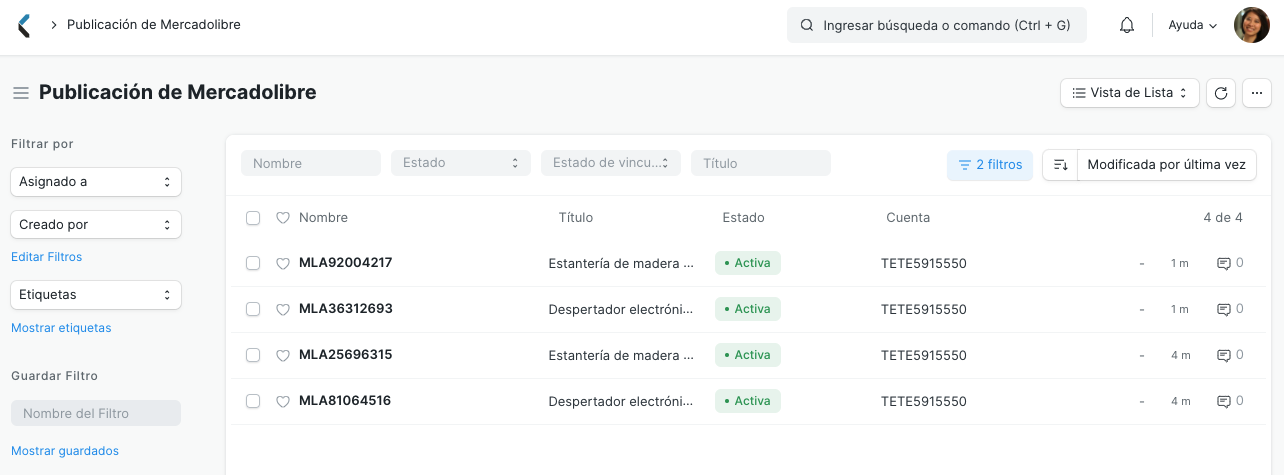This screenshot has height=475, width=1284.
Task: Click Activa status of MLA25696315
Action: (x=748, y=355)
